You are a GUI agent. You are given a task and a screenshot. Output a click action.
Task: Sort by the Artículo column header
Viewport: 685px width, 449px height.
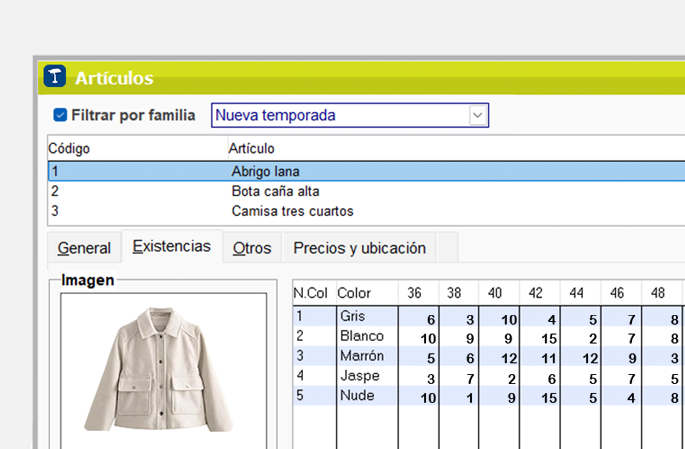[x=251, y=148]
